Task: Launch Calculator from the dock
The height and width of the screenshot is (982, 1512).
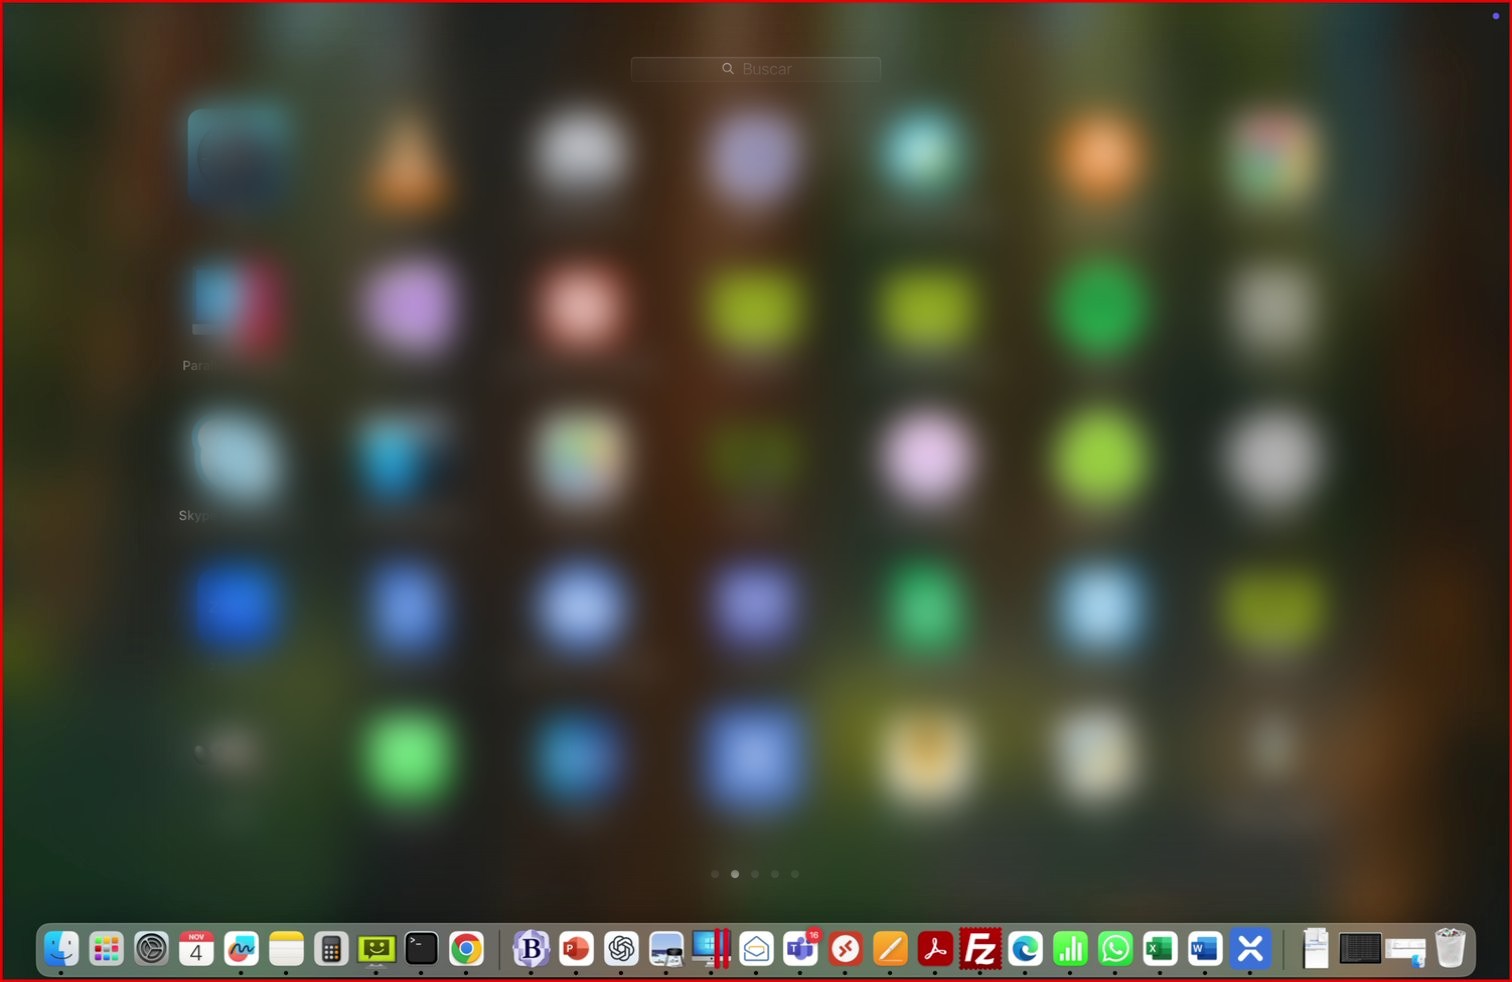Action: pyautogui.click(x=331, y=948)
